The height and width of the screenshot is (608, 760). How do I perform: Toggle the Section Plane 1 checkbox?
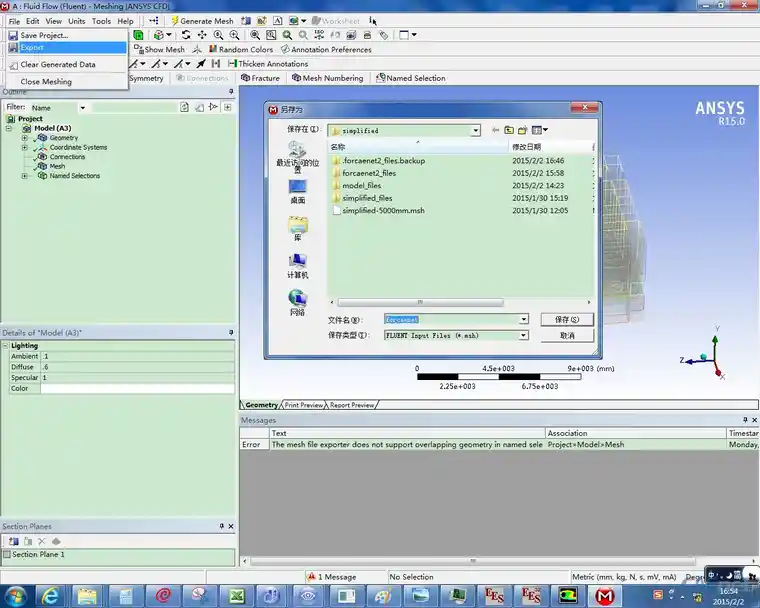point(7,554)
